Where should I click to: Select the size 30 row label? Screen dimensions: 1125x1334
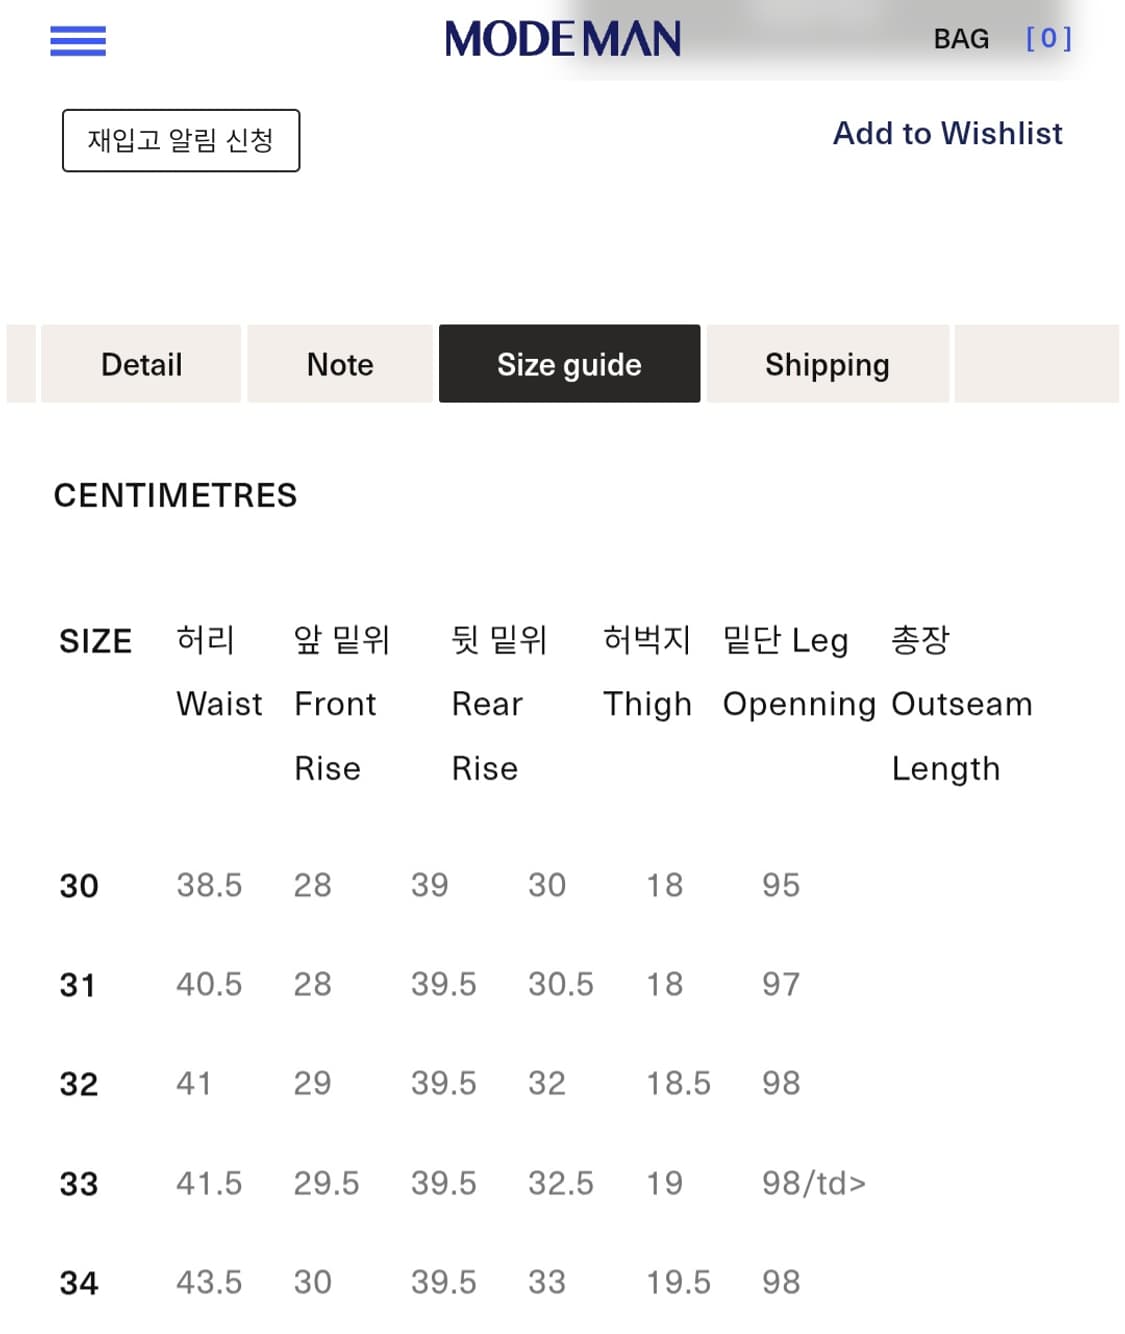tap(79, 886)
